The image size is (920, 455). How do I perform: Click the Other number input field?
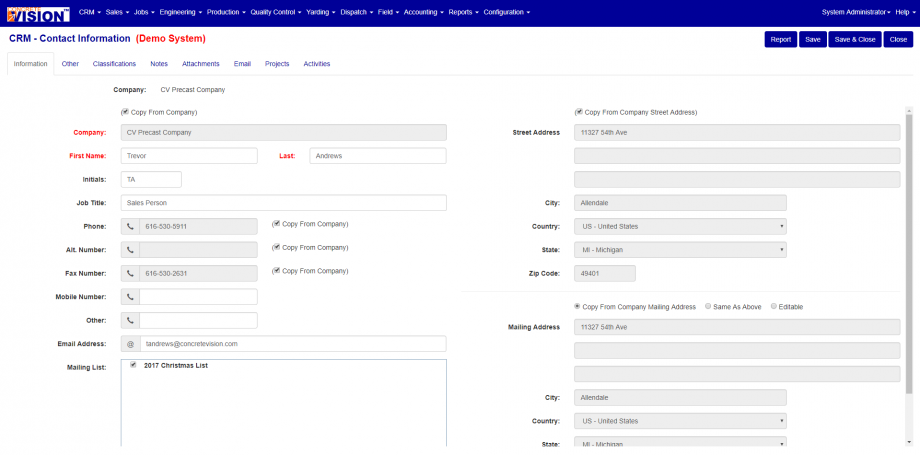(x=198, y=320)
